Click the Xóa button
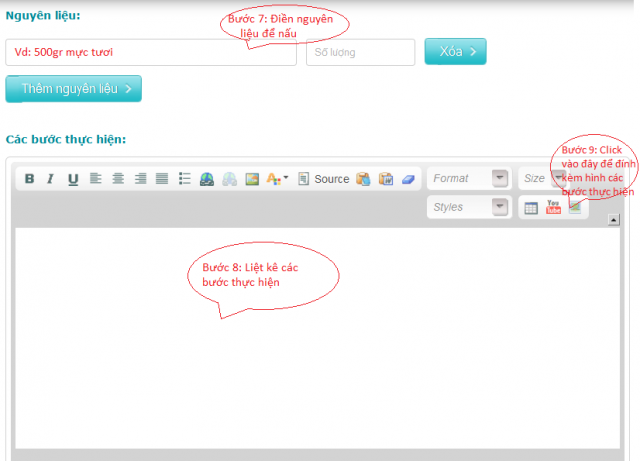Screen dimensions: 640x461 456,51
